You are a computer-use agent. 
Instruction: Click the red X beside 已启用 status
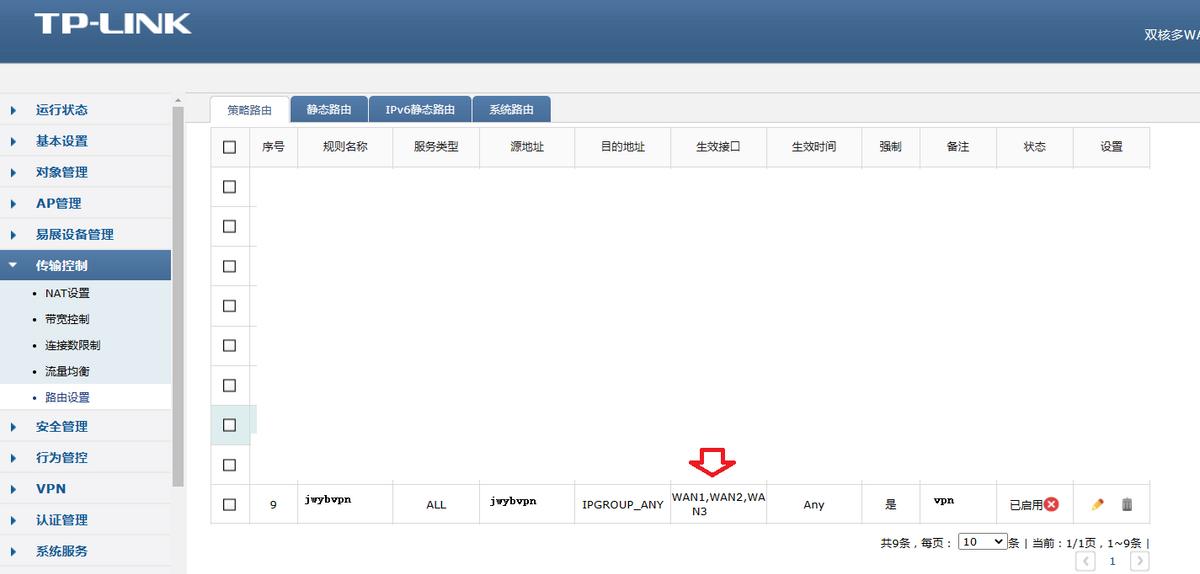(x=1051, y=504)
